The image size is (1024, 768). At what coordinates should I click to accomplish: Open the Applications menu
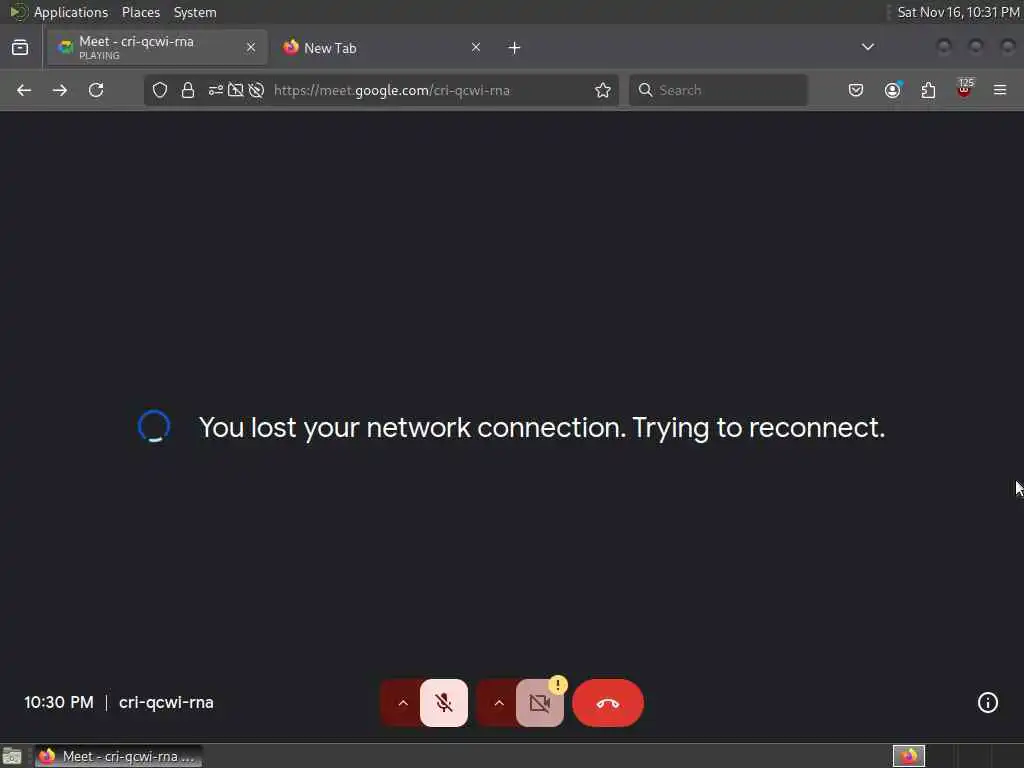click(71, 12)
